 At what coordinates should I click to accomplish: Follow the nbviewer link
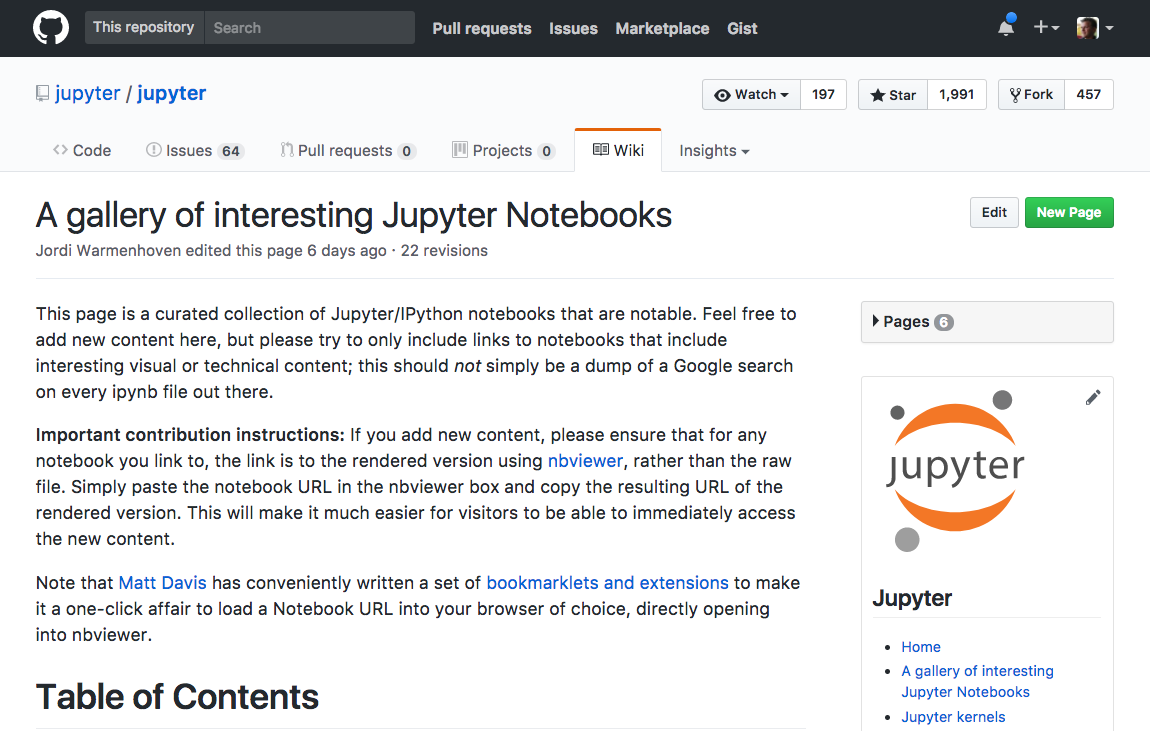pyautogui.click(x=585, y=461)
